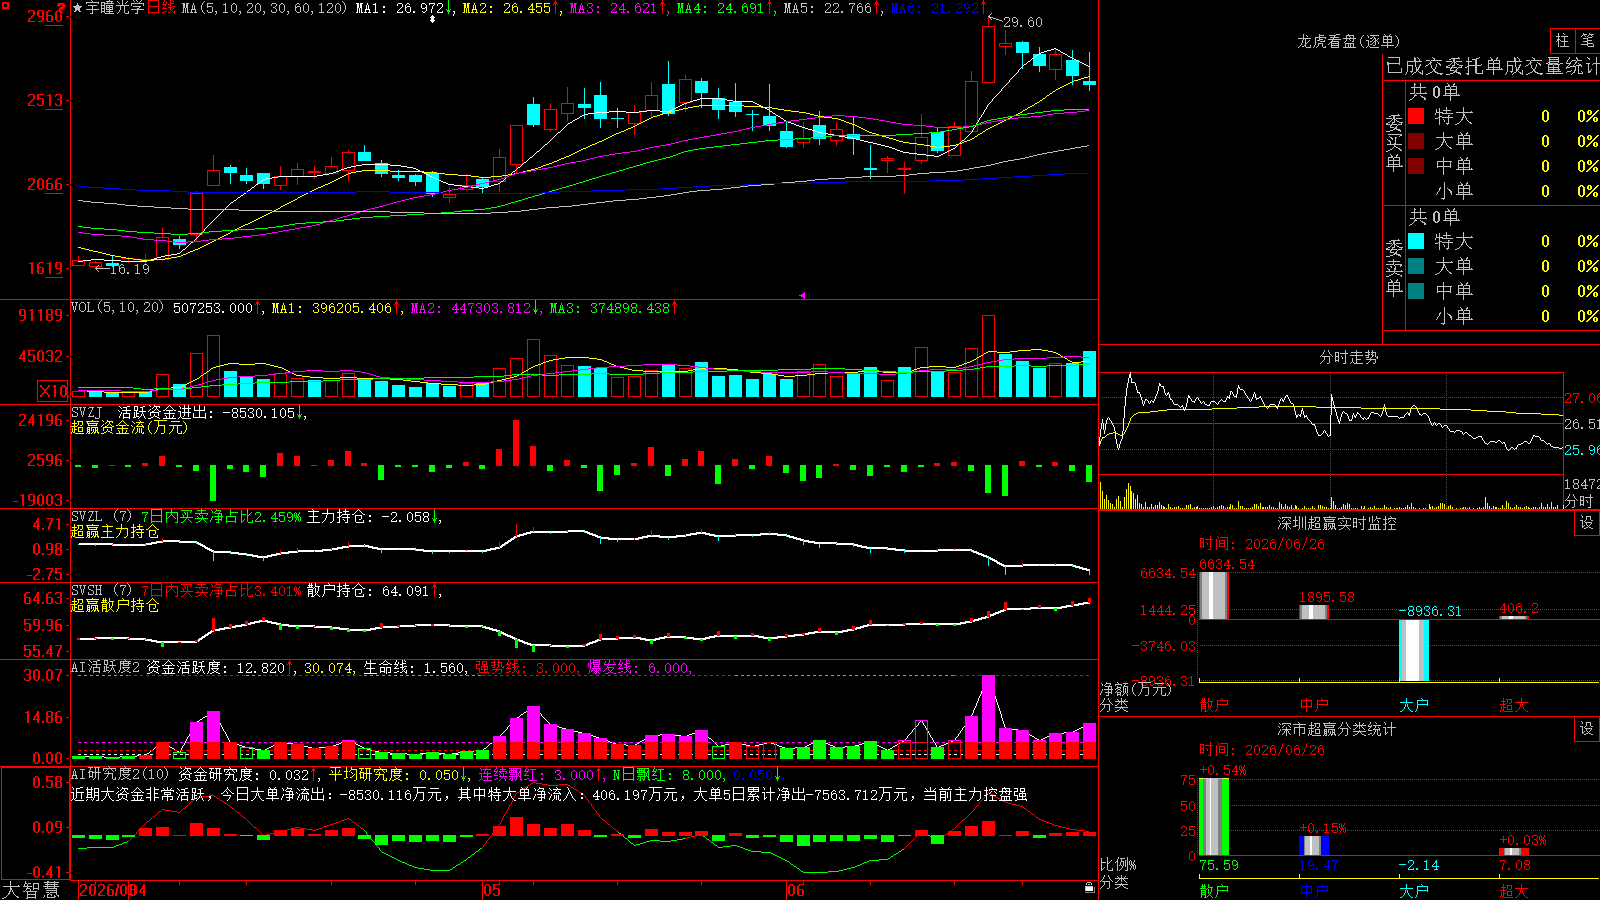Click the 委买单 vertical label
The image size is (1600, 900).
[x=1394, y=143]
